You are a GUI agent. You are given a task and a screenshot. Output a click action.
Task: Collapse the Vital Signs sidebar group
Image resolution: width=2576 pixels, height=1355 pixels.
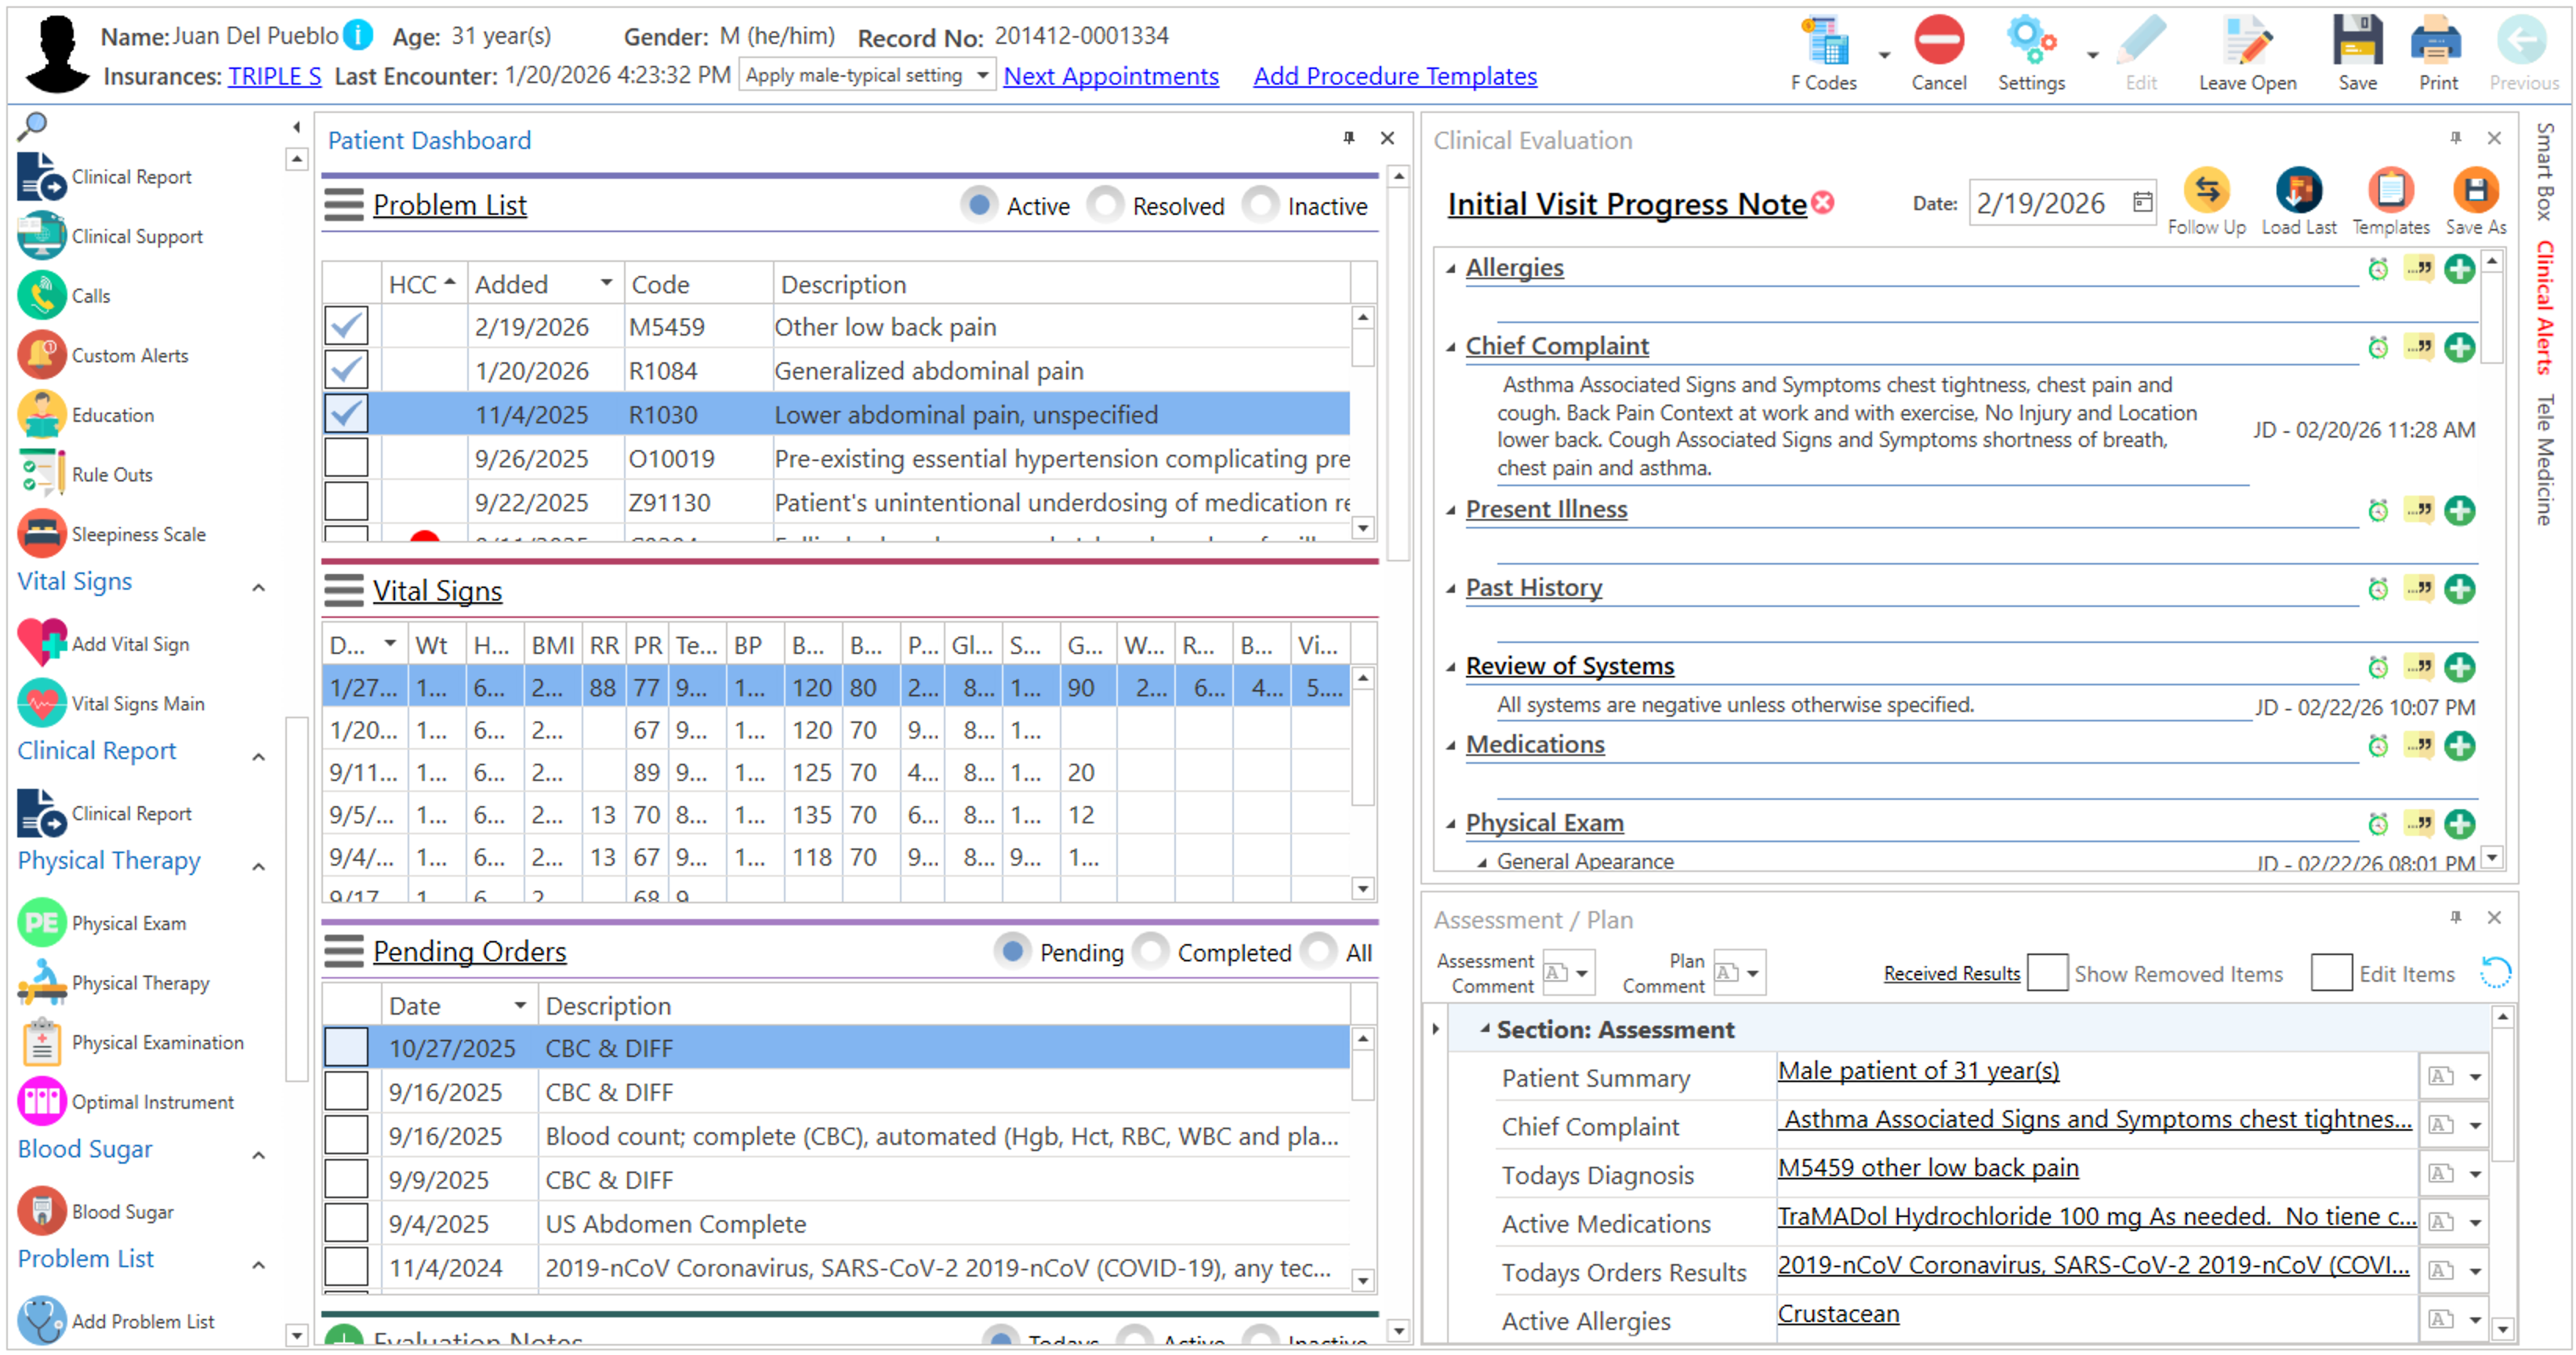[x=258, y=587]
